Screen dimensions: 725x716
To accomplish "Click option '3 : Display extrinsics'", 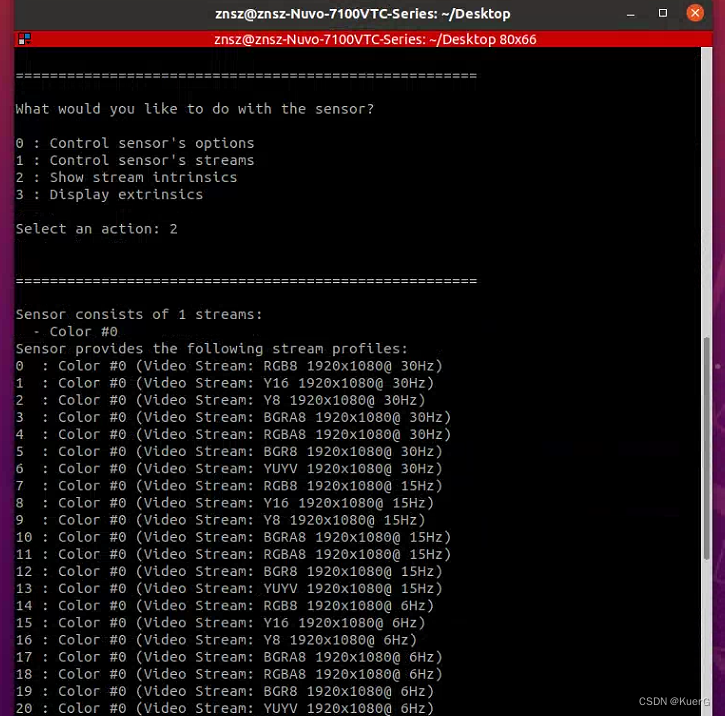I will click(109, 195).
